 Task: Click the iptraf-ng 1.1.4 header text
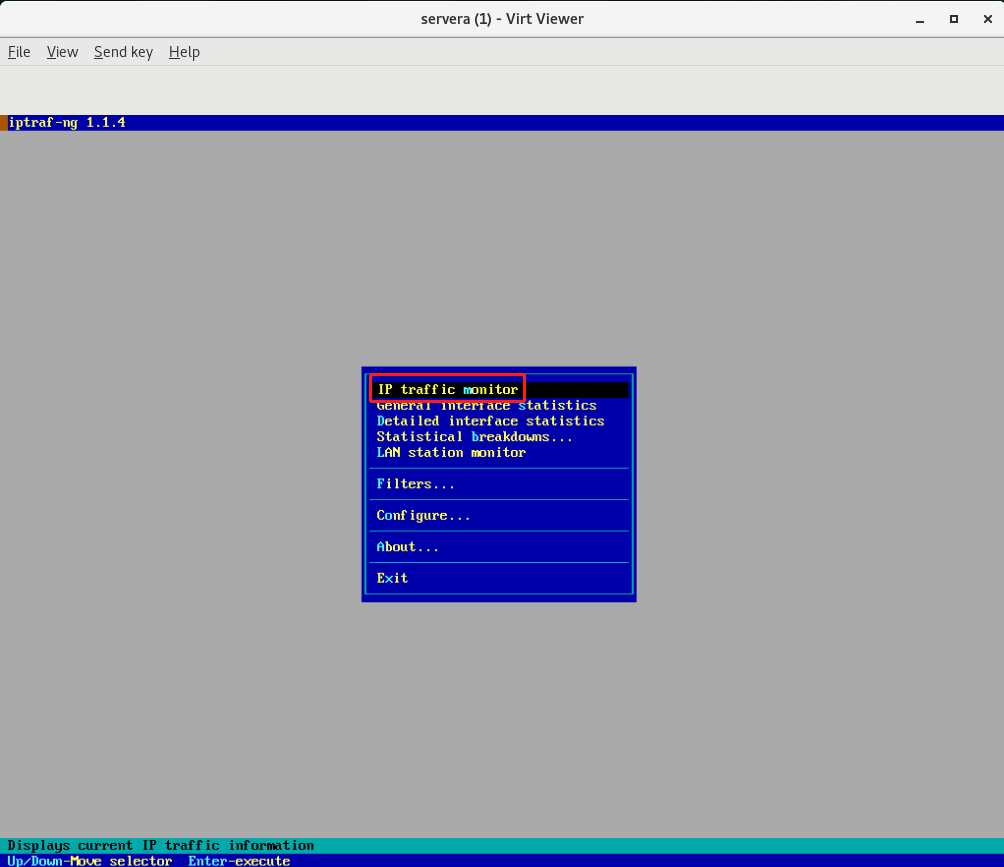(x=67, y=123)
